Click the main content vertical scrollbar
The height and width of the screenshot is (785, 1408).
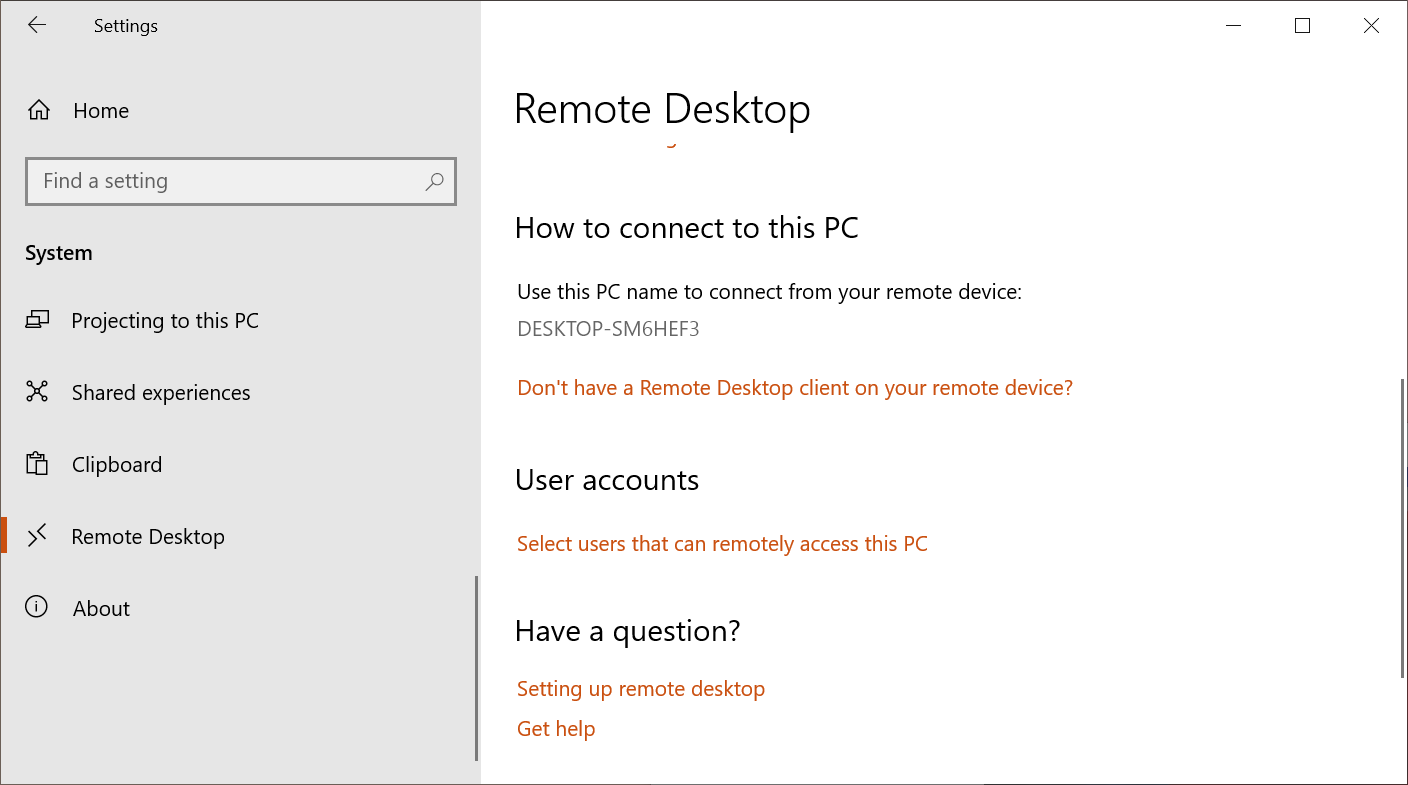click(1403, 528)
